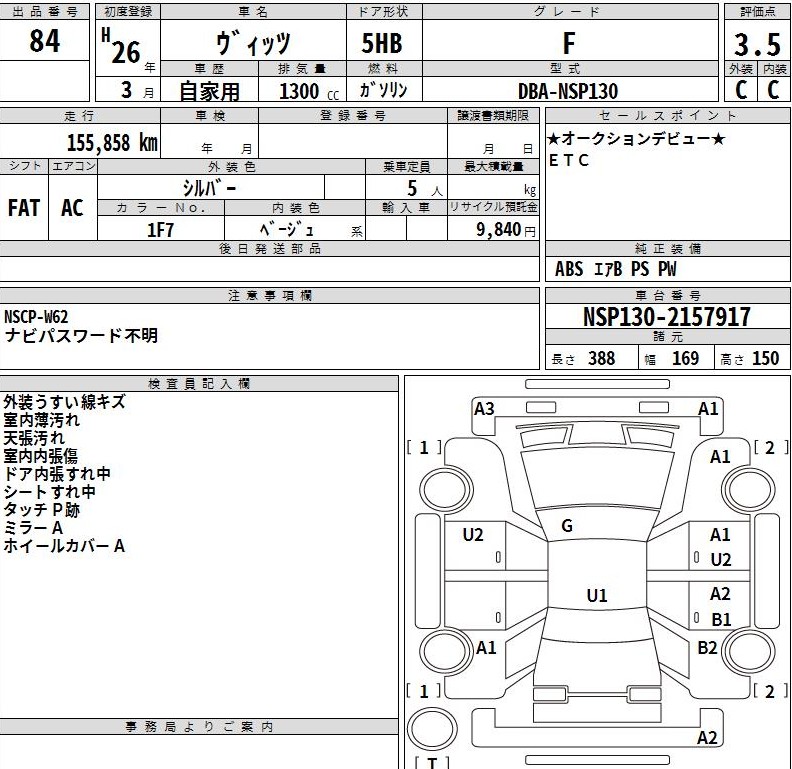Select the recycle deposit 9,840円
This screenshot has width=792, height=769.
point(506,230)
